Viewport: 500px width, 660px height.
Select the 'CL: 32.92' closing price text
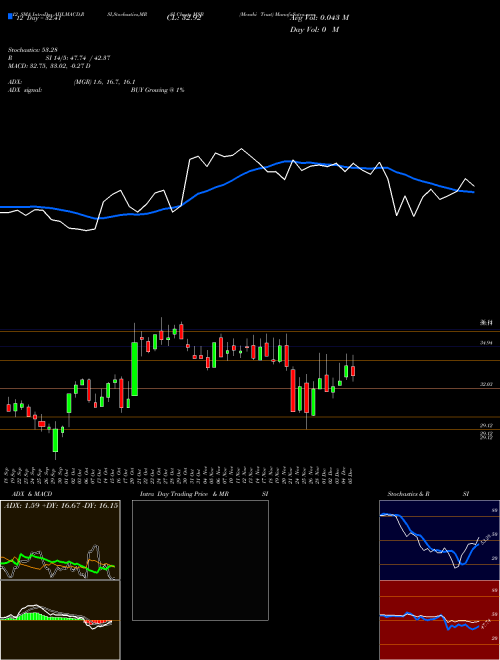coord(184,19)
